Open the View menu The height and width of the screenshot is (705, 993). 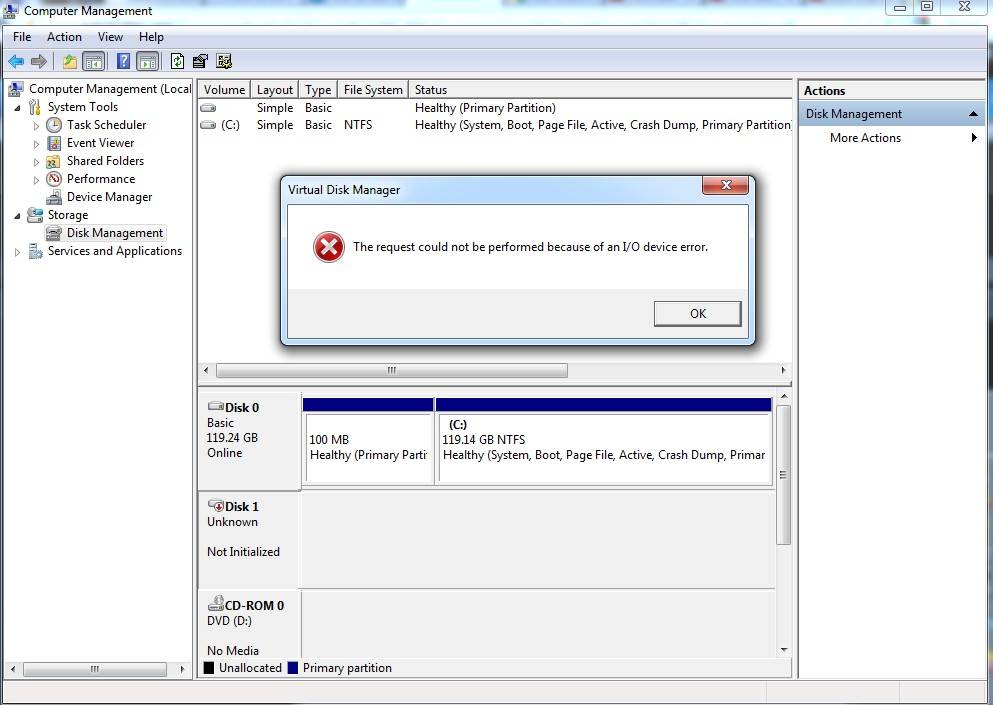click(x=110, y=37)
